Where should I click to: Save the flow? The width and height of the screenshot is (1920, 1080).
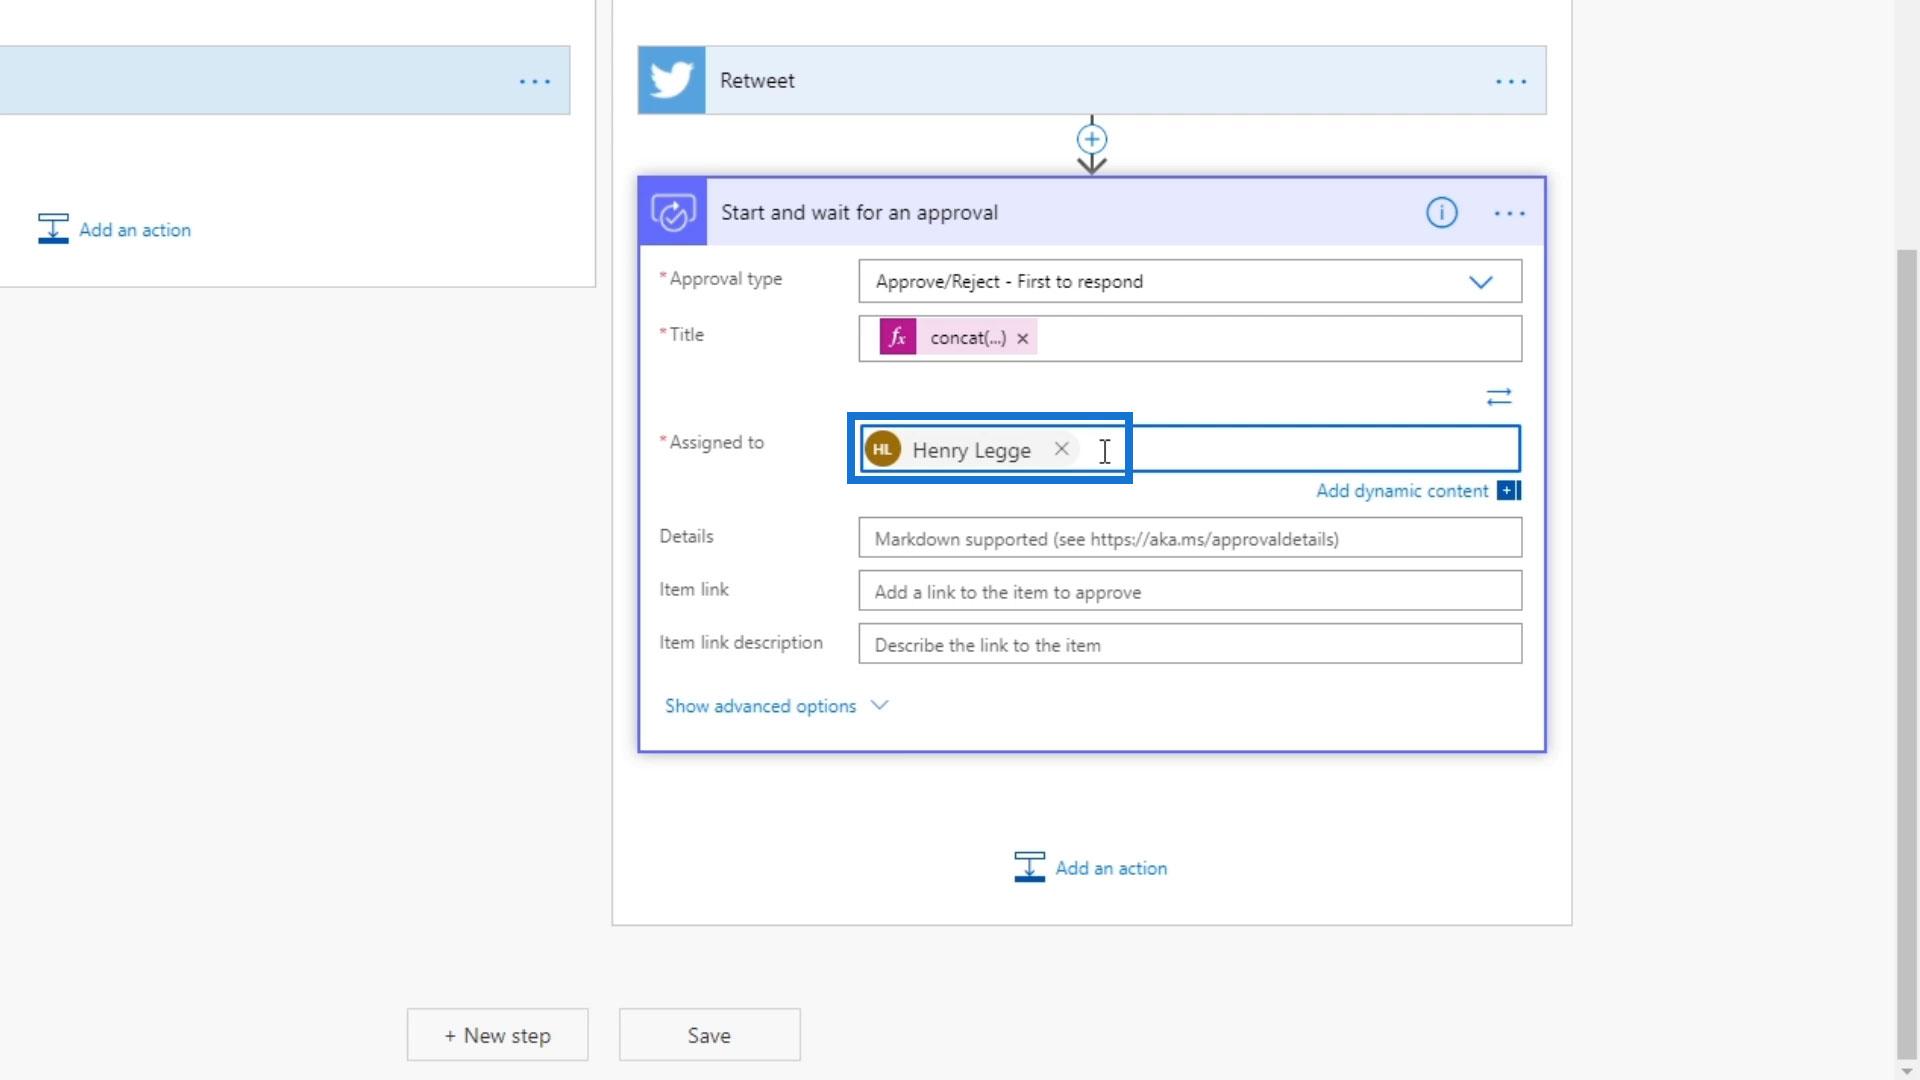(709, 1035)
